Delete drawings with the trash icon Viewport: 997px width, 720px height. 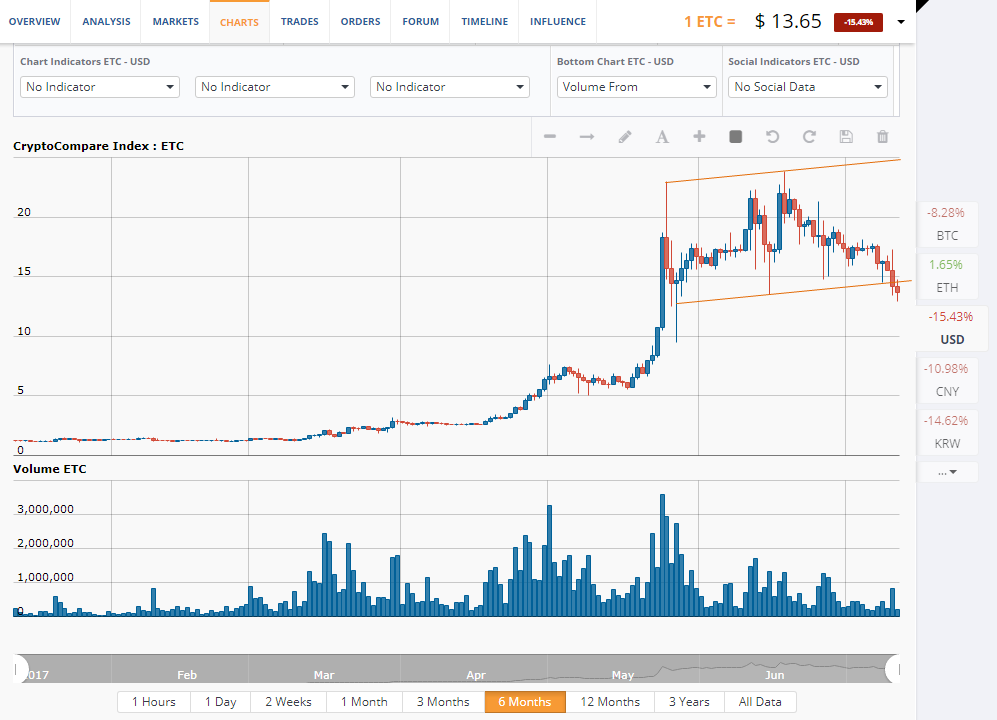[x=882, y=137]
